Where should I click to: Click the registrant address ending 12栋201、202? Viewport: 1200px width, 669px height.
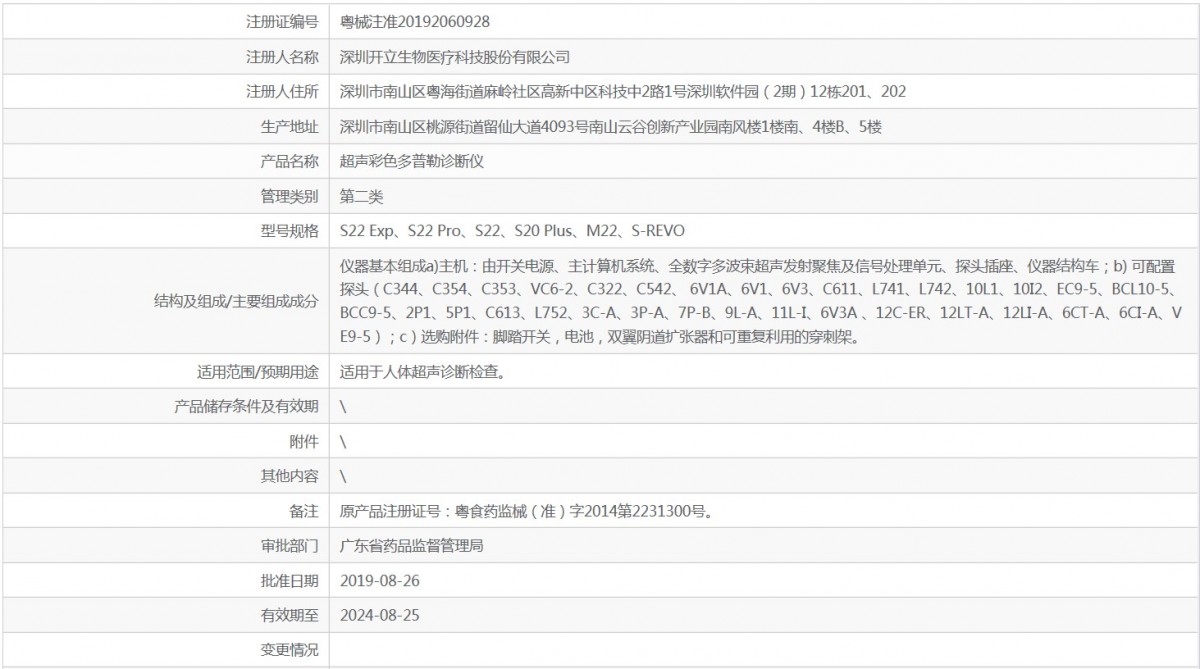[x=623, y=91]
